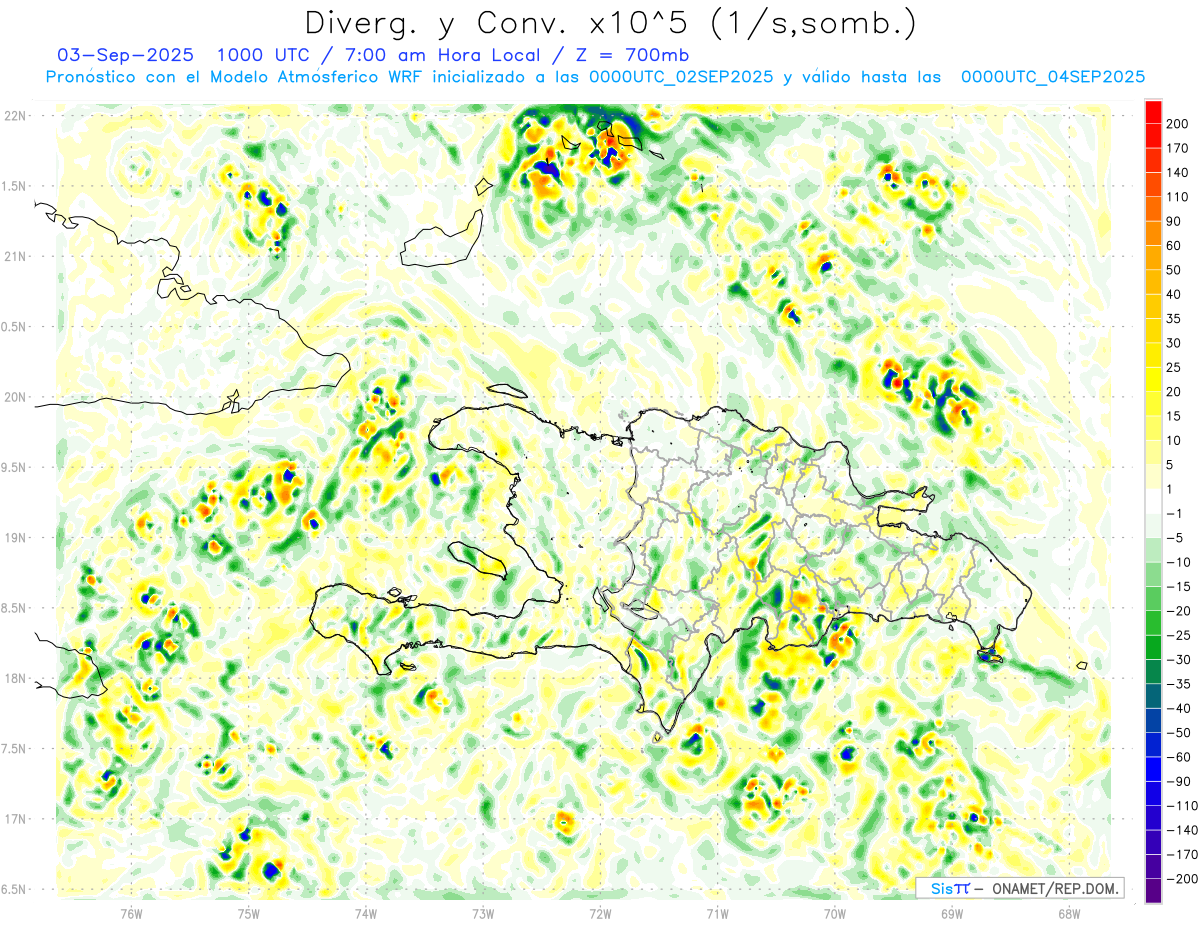Viewport: 1200px width, 927px height.
Task: Click the '72W' longitude label
Action: [600, 913]
